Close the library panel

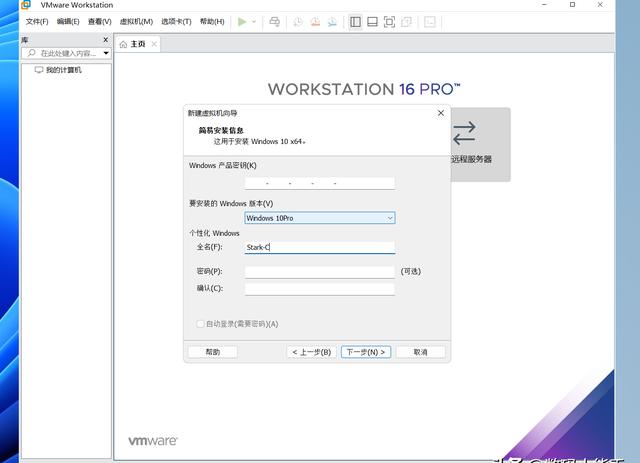click(x=105, y=40)
